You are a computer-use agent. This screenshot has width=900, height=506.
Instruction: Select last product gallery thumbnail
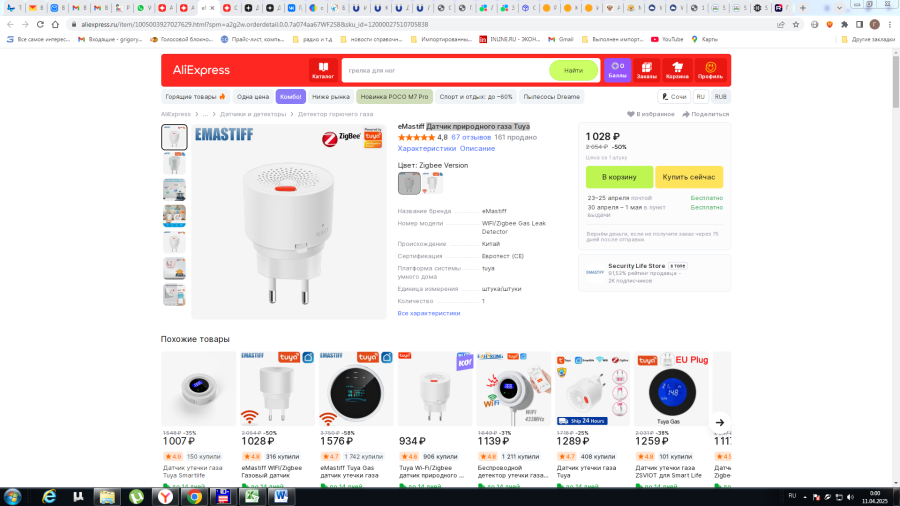(x=174, y=295)
